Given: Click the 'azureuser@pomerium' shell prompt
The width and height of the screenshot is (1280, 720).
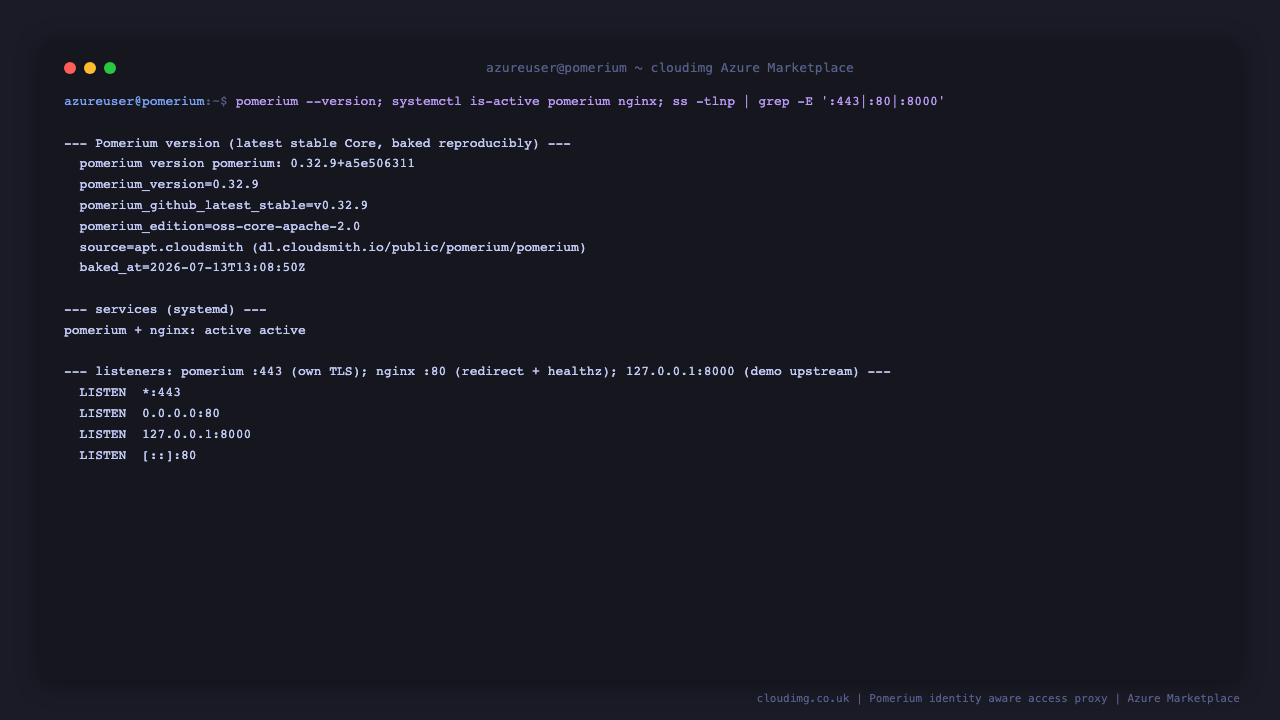Looking at the screenshot, I should click(x=134, y=101).
